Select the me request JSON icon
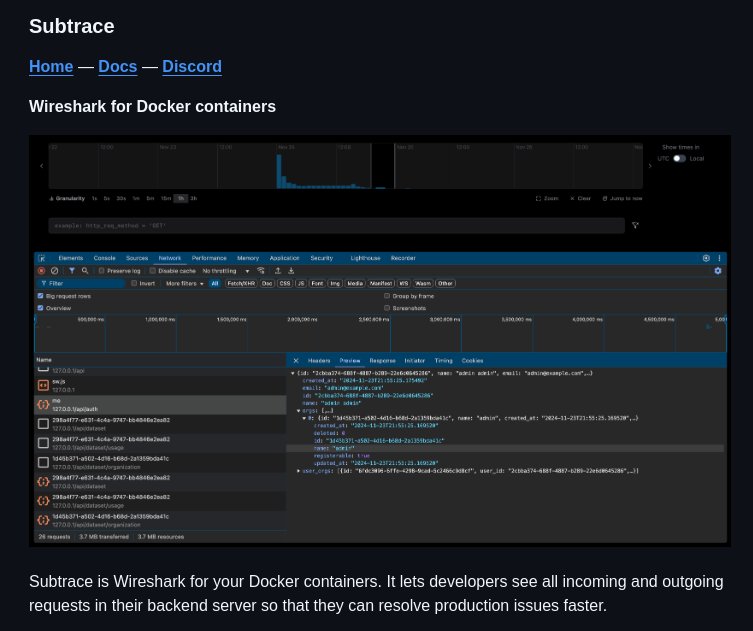The height and width of the screenshot is (631, 753). (x=43, y=405)
